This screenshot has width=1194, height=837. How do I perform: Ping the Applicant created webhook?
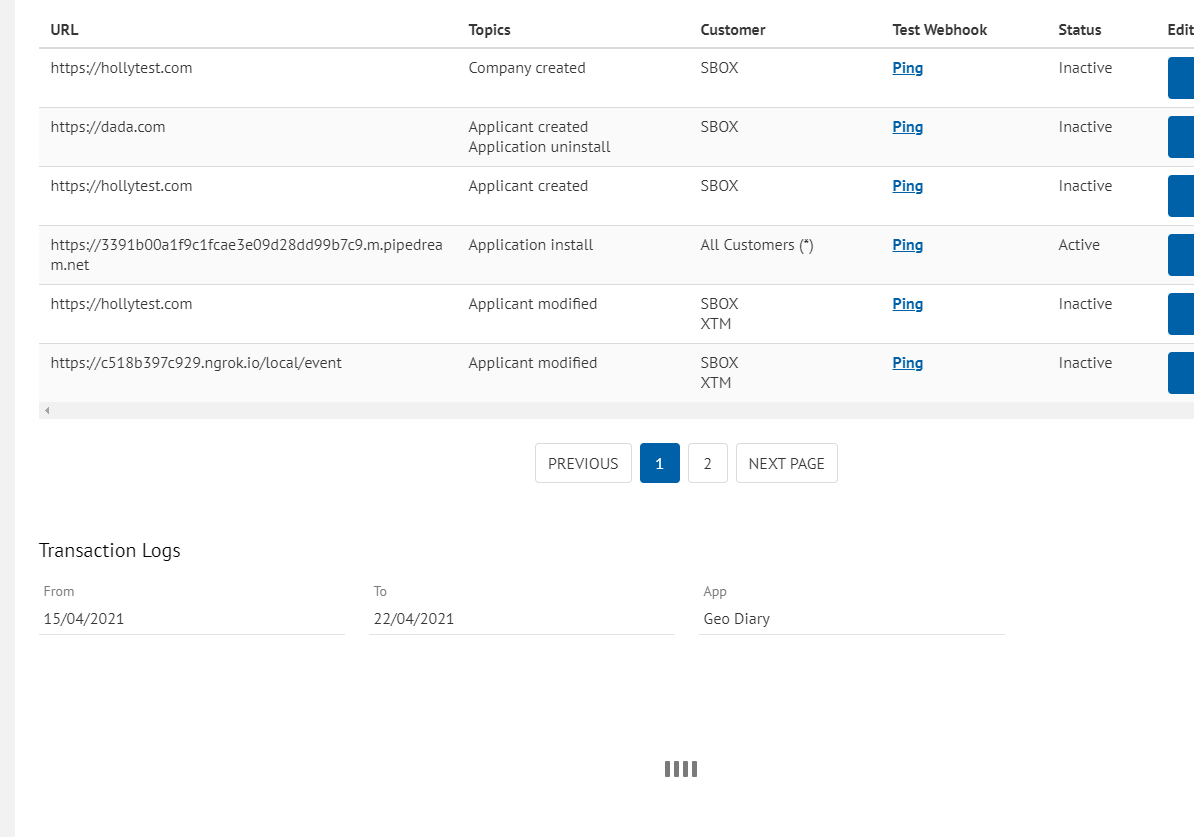[907, 185]
